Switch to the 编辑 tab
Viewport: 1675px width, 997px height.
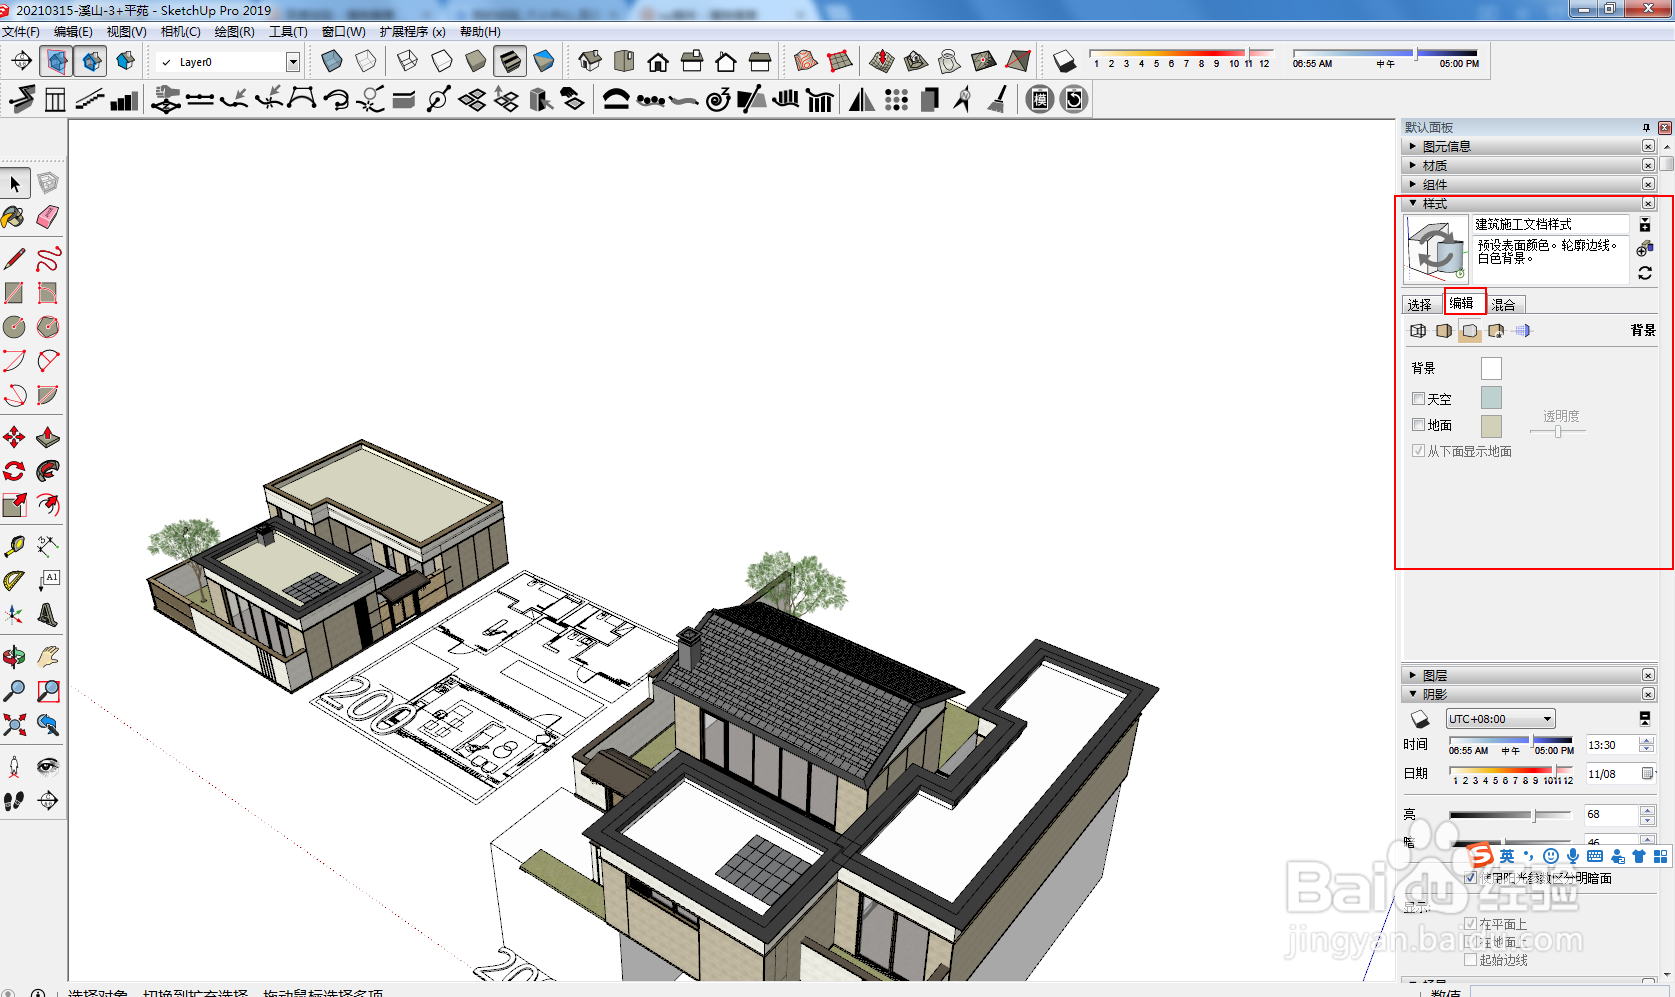[x=1462, y=304]
